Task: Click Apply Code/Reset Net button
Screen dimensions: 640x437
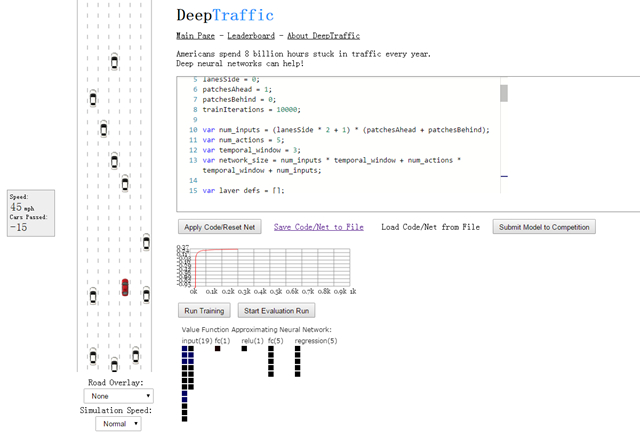Action: point(220,227)
